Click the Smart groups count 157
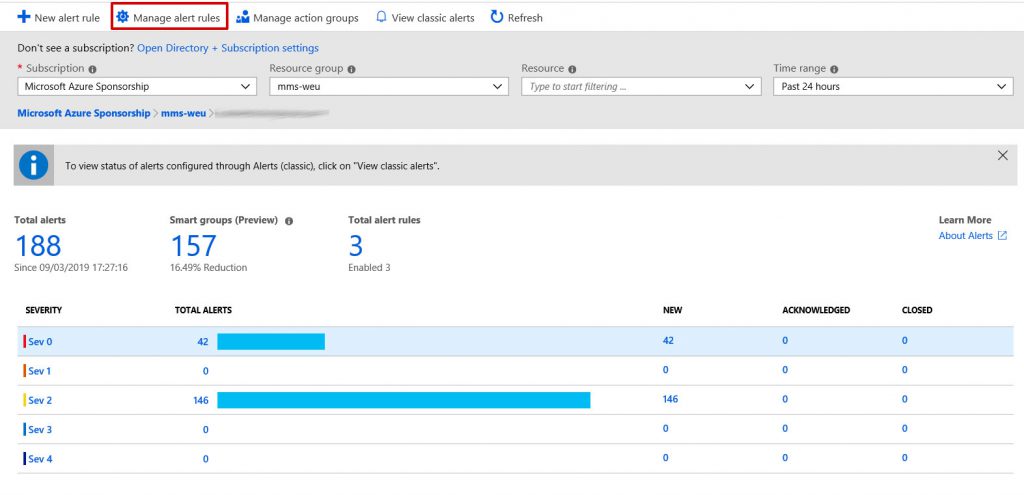The width and height of the screenshot is (1024, 495). (193, 246)
